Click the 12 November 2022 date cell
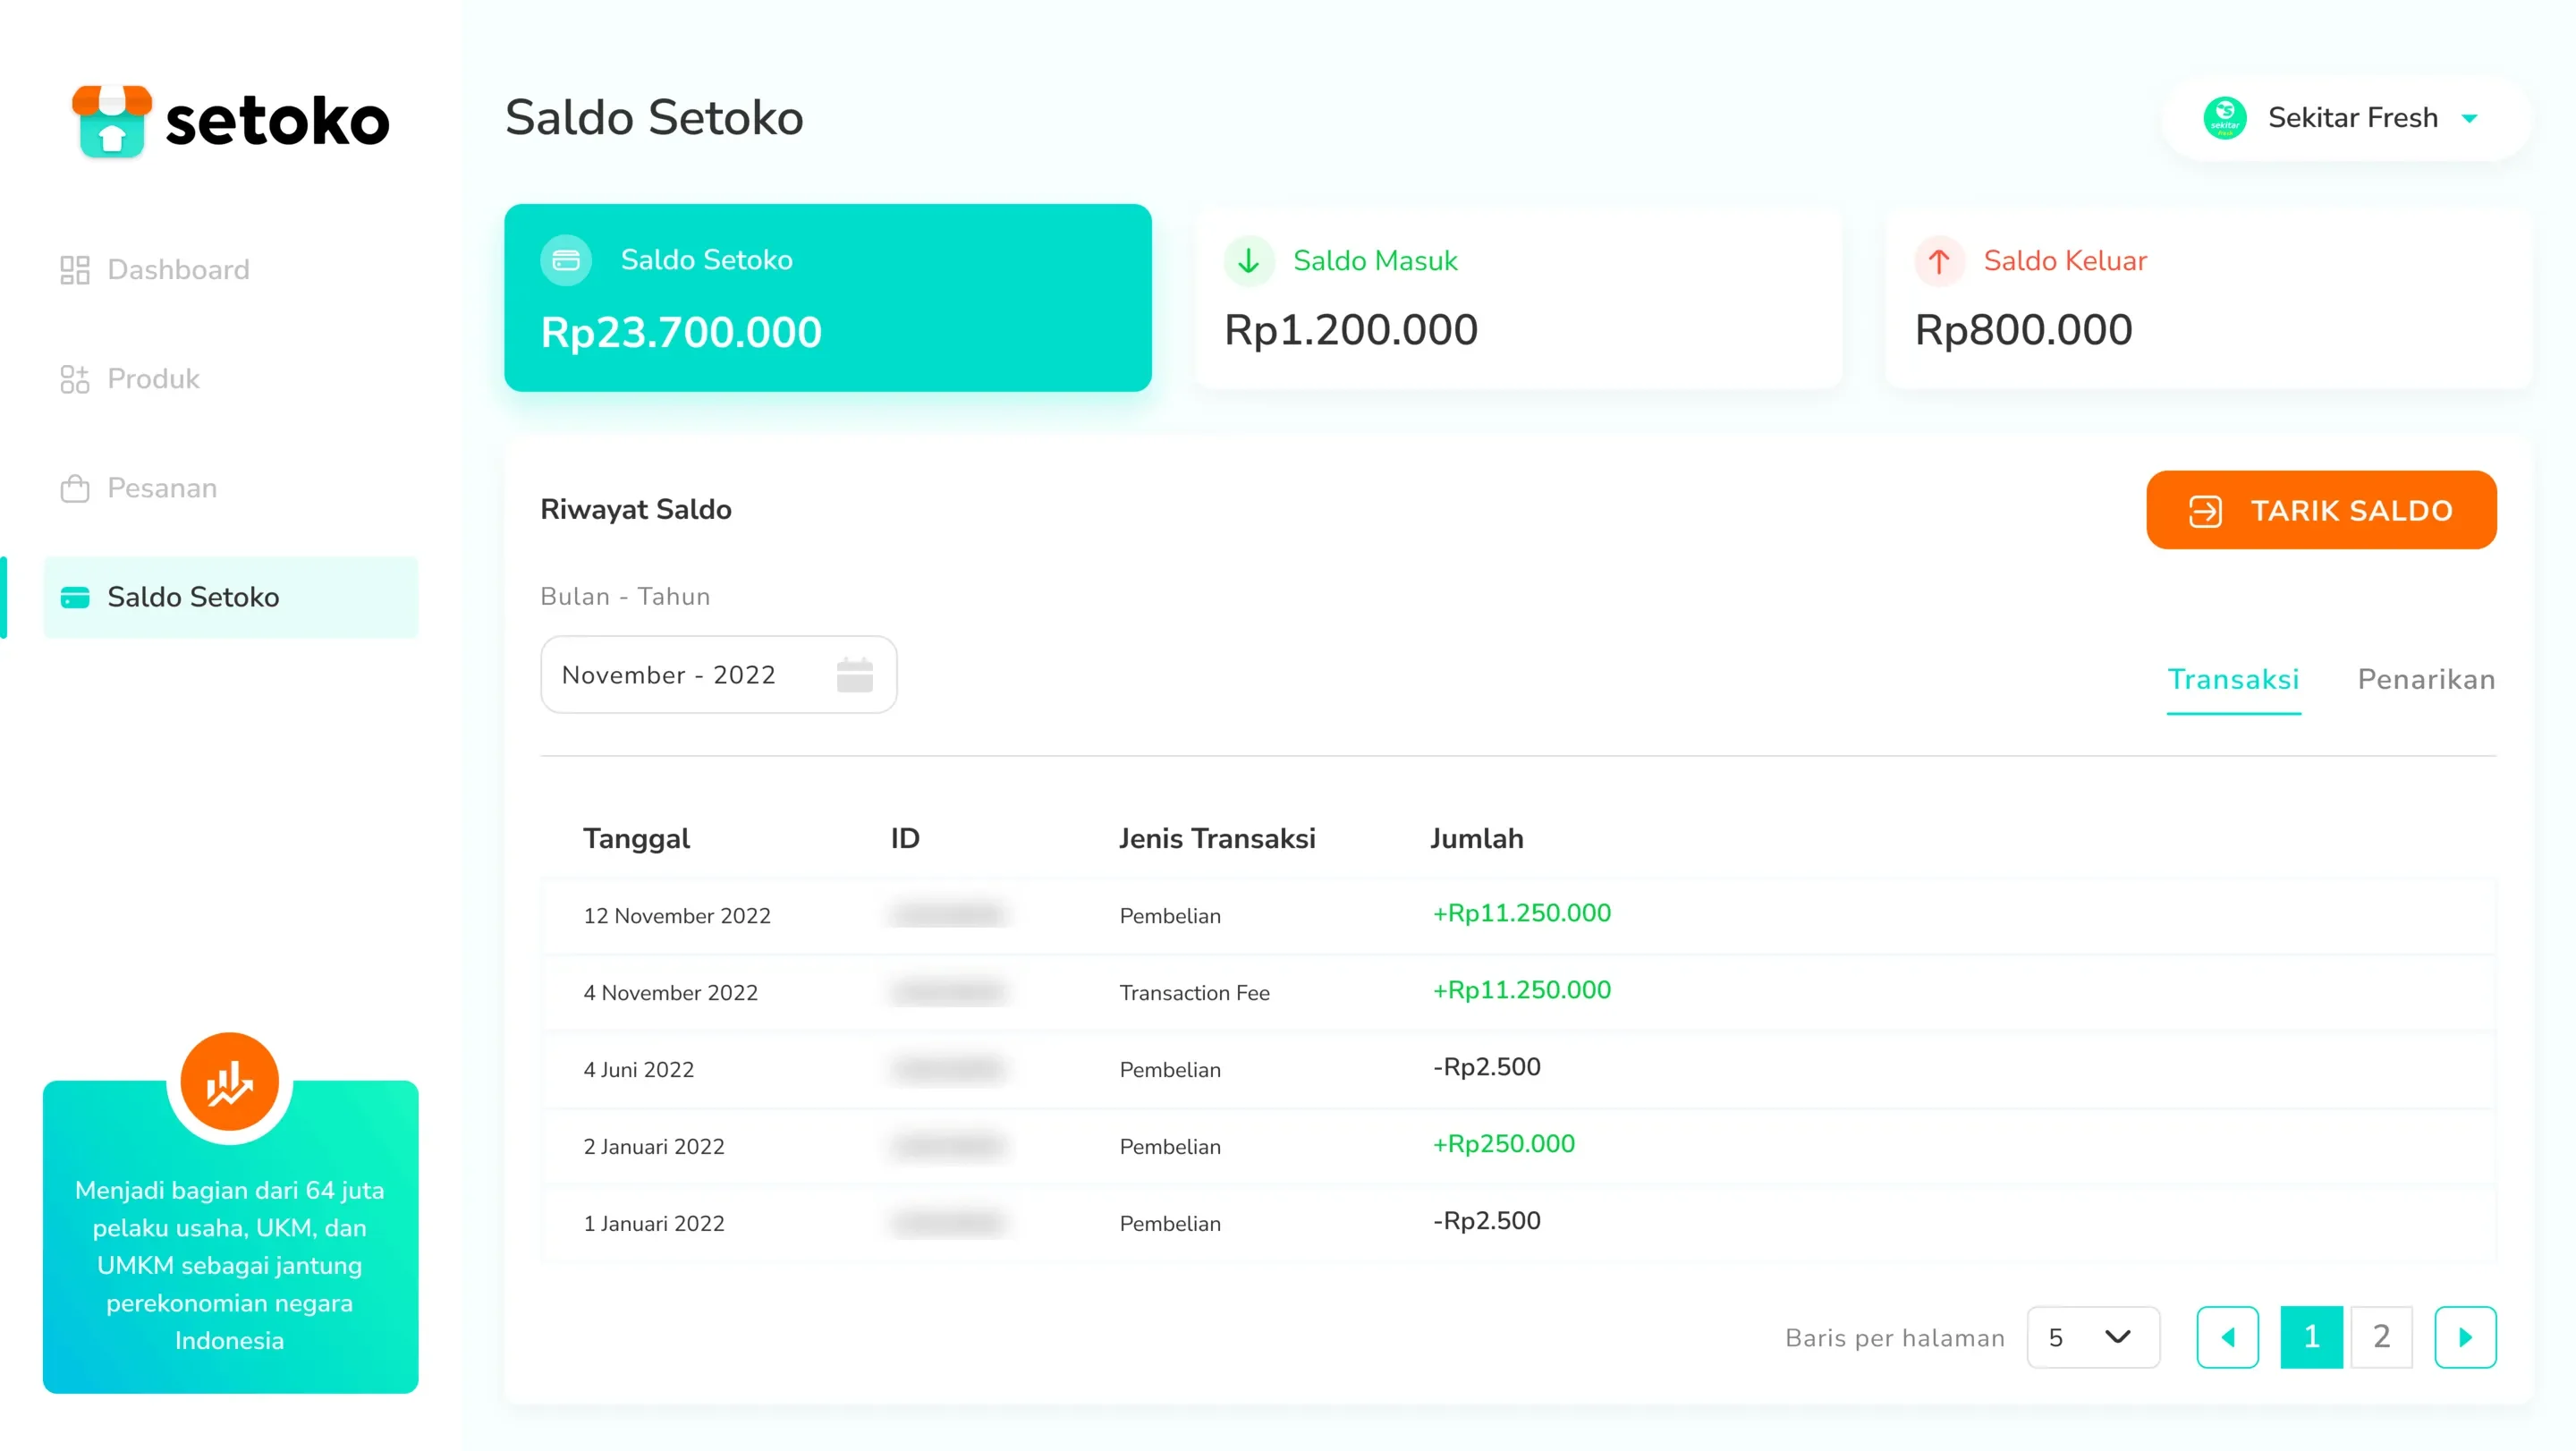2576x1451 pixels. [677, 916]
